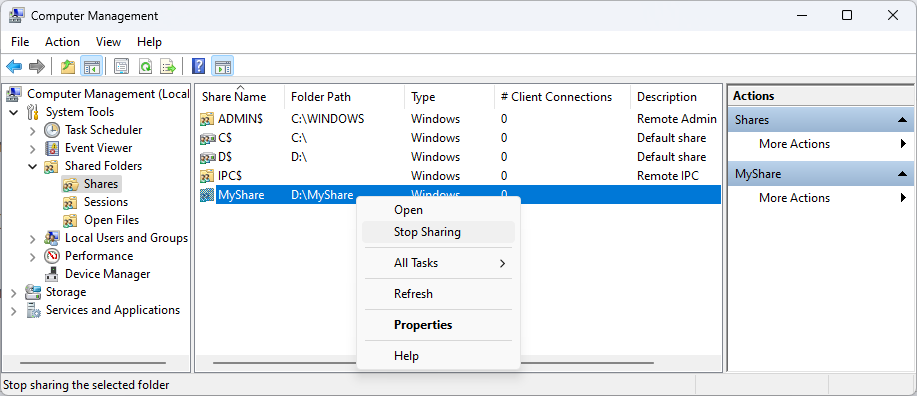The image size is (917, 396).
Task: Click the C$ share drive icon
Action: pyautogui.click(x=207, y=139)
